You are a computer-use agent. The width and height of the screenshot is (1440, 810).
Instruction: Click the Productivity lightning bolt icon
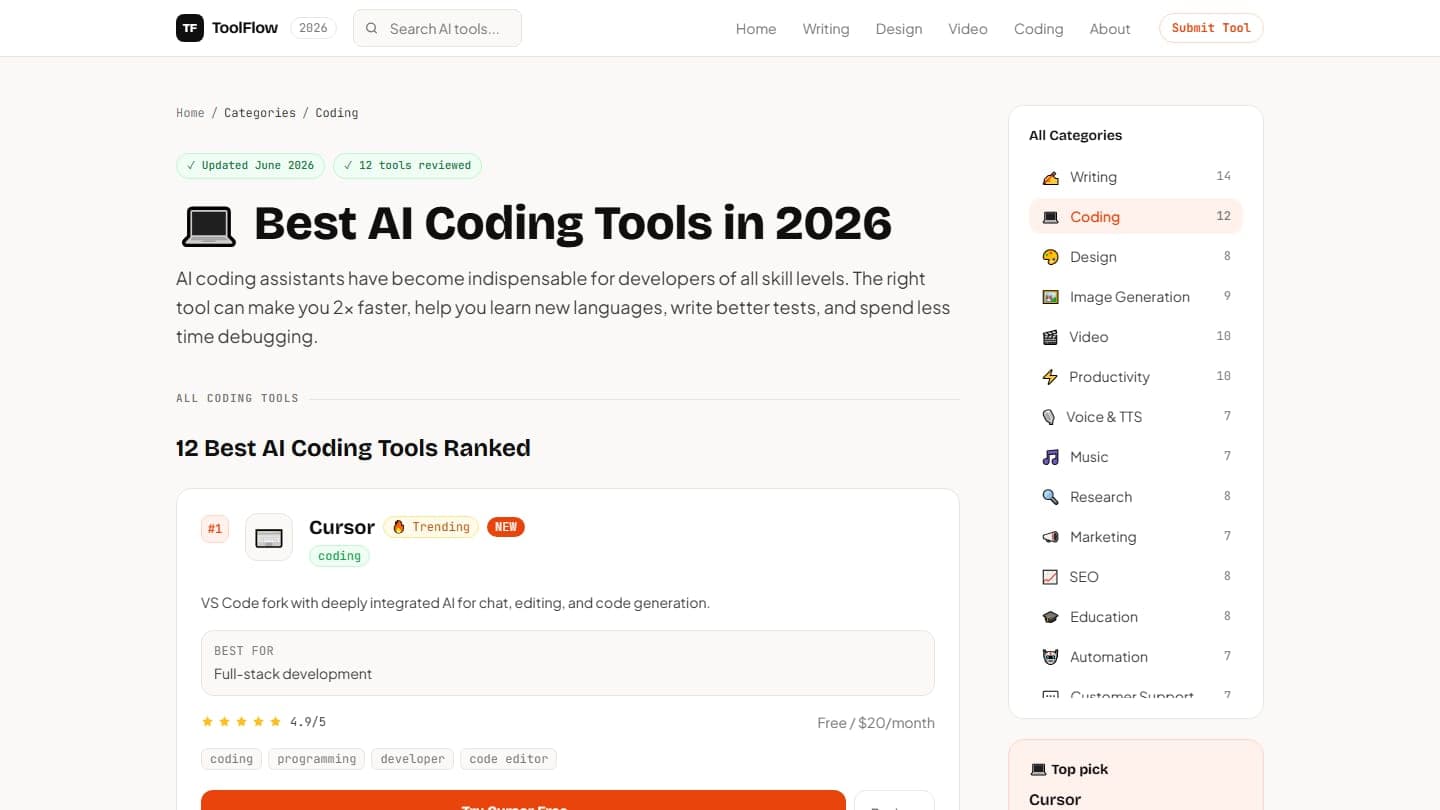1050,377
